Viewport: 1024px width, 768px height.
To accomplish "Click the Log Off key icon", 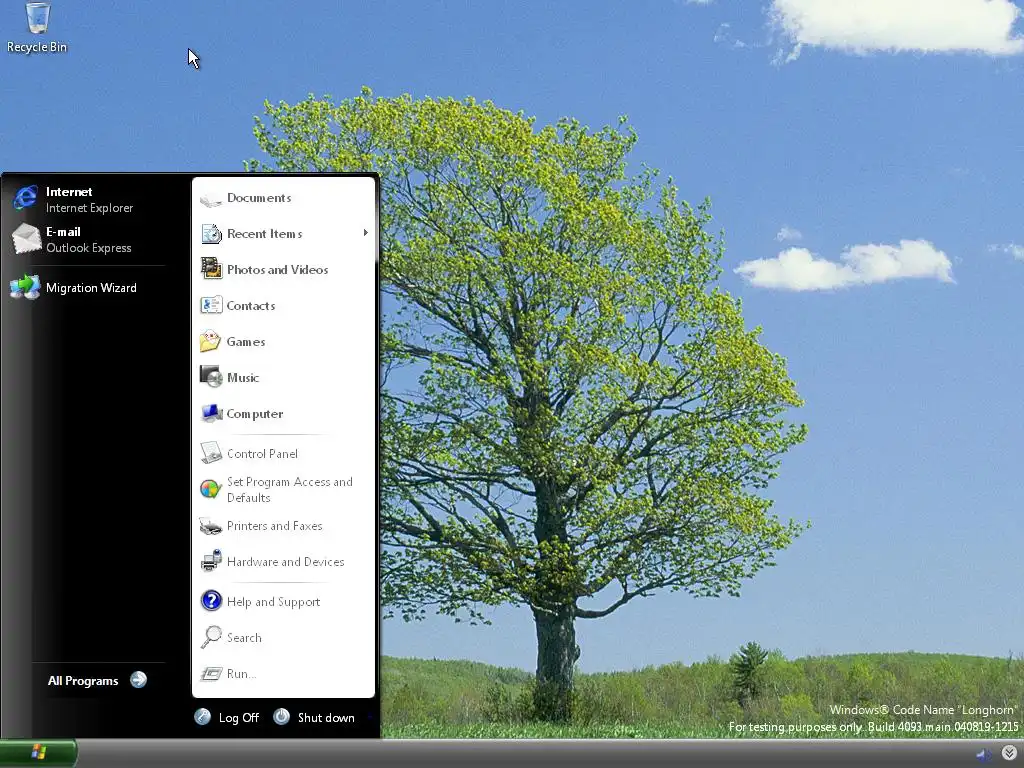I will tap(202, 717).
